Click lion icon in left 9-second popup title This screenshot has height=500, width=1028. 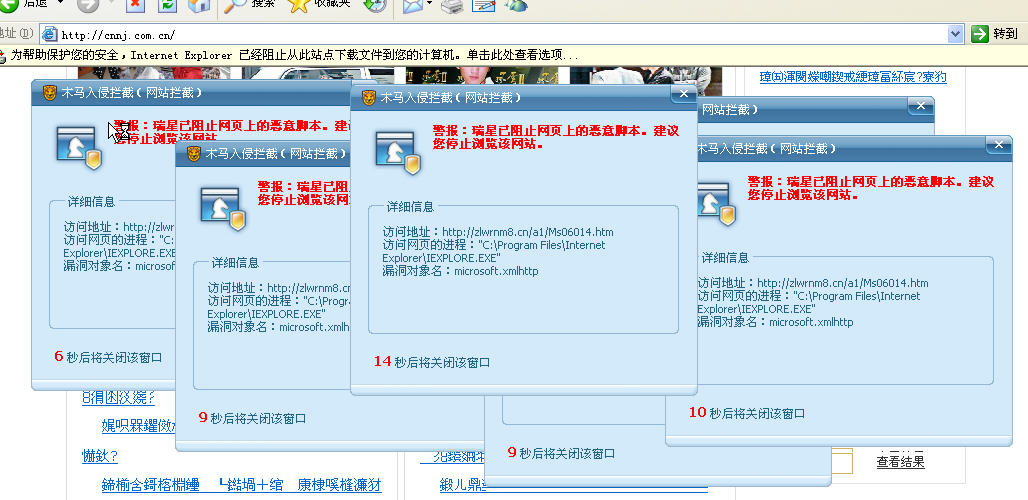pyautogui.click(x=193, y=153)
